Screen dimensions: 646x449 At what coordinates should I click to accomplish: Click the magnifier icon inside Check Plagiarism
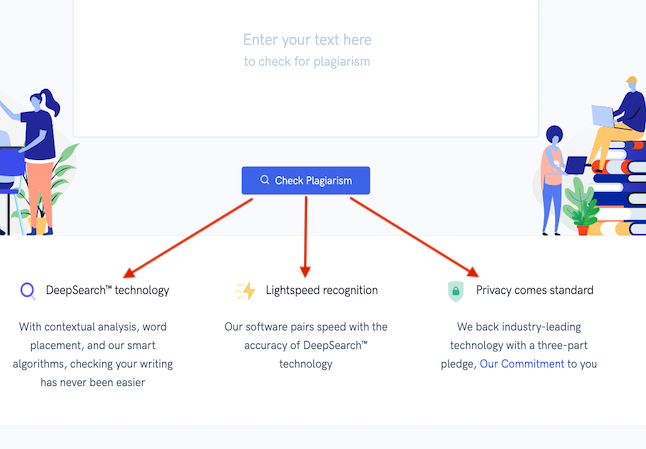coord(264,180)
